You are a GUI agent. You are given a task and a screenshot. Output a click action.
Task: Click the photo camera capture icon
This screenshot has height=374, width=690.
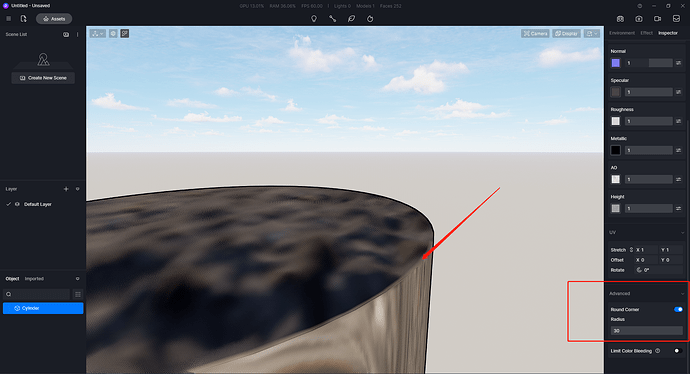[639, 18]
